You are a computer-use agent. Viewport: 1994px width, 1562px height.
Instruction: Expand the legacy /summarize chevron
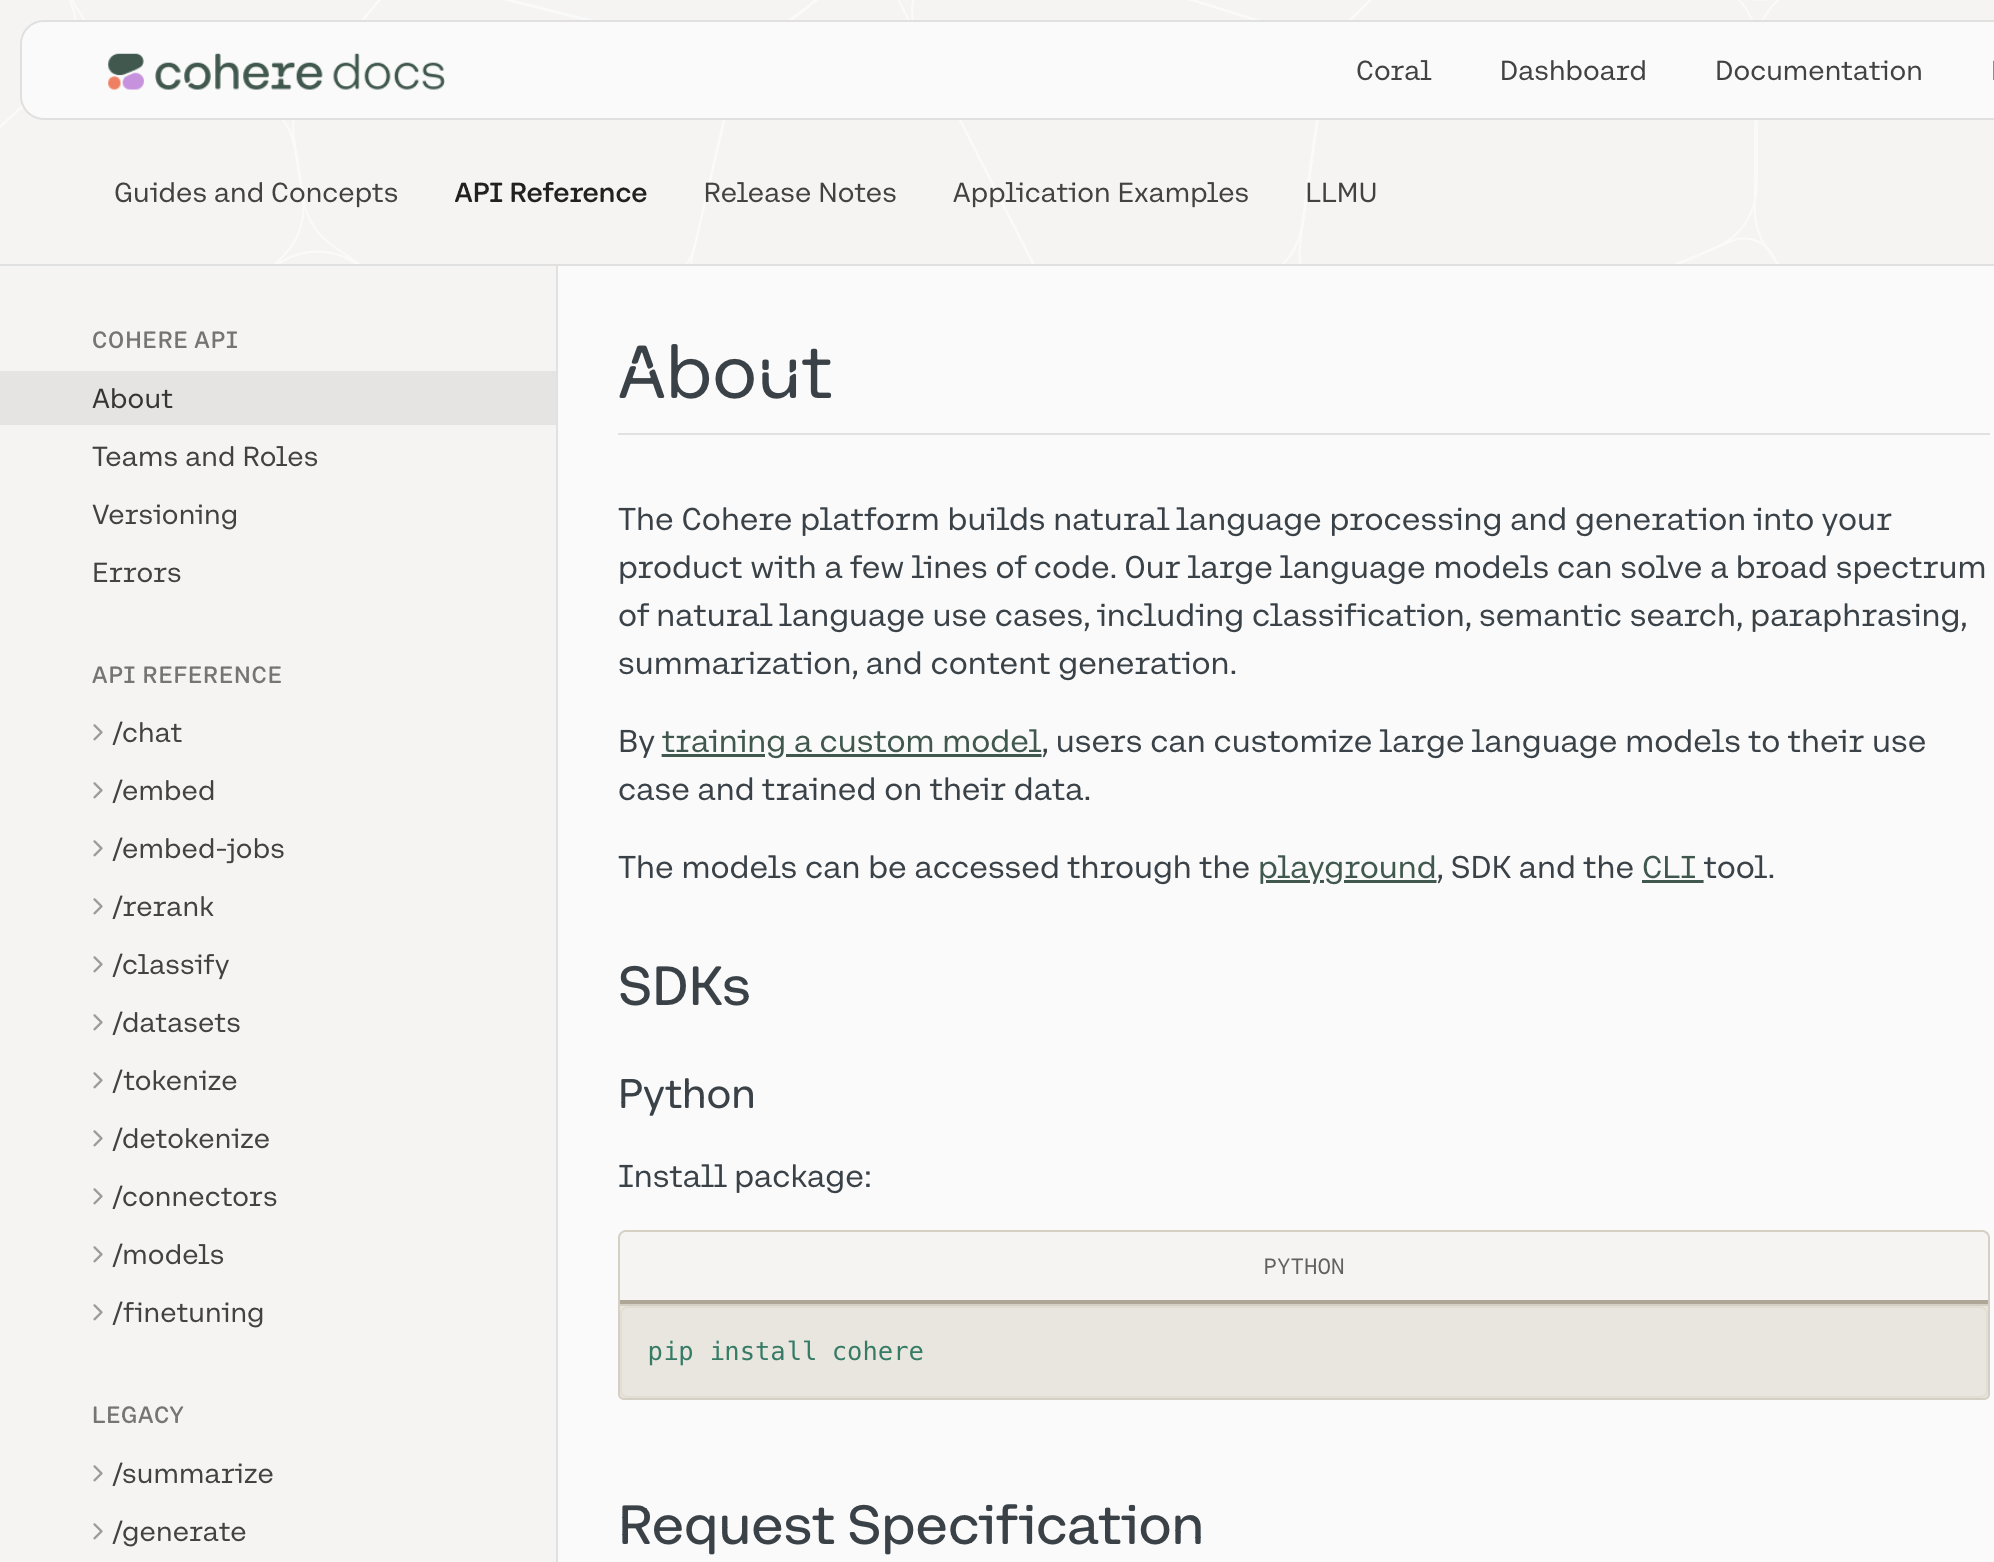click(x=98, y=1474)
